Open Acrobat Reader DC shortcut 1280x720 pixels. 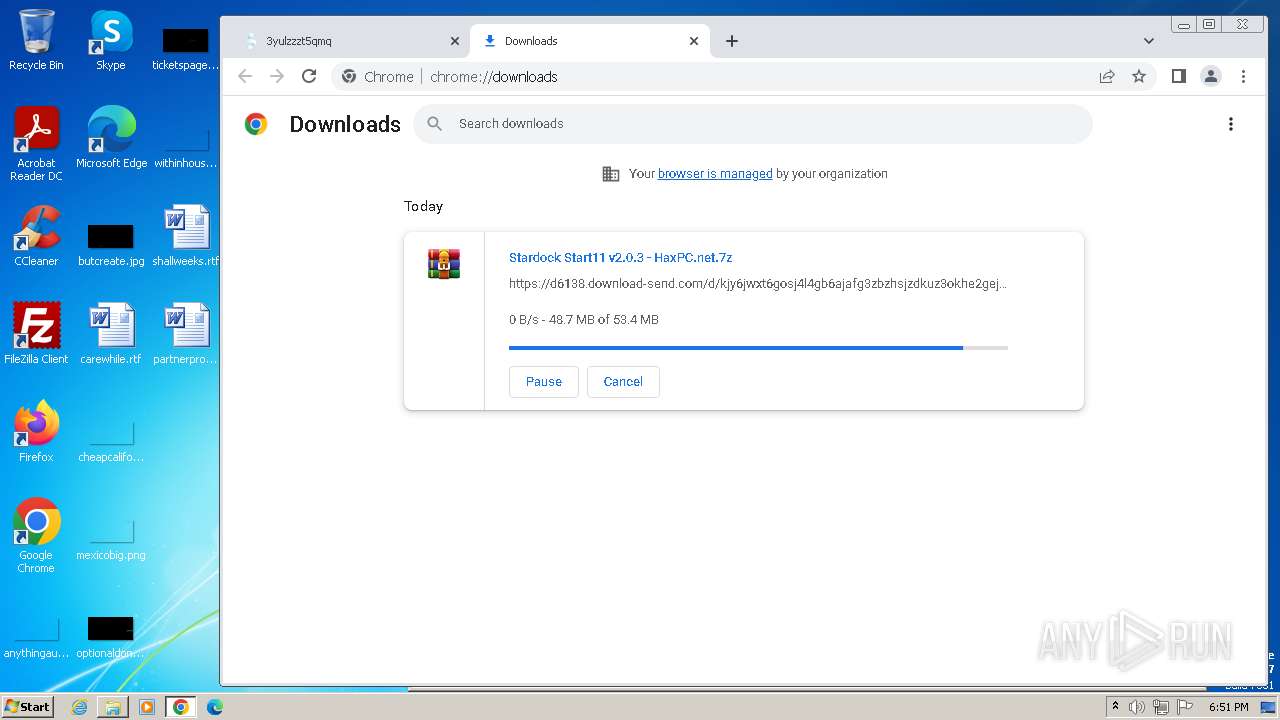click(x=36, y=144)
